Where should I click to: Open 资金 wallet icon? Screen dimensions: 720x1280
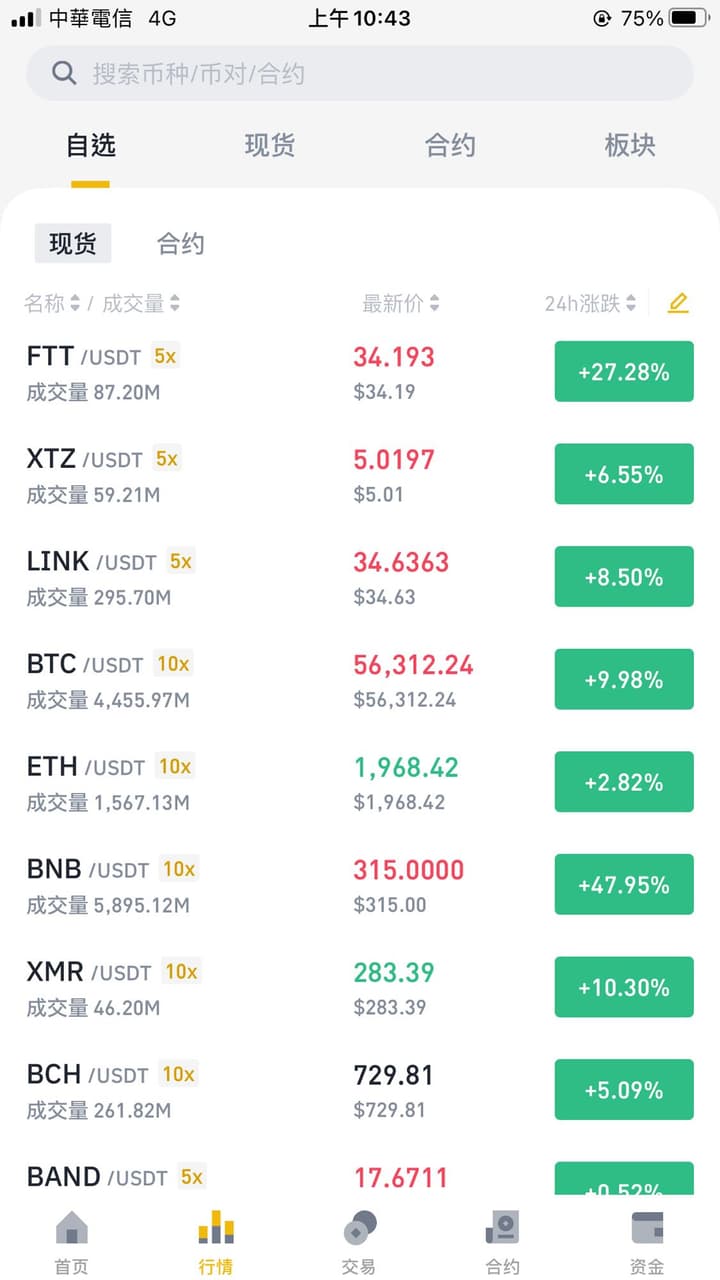pyautogui.click(x=647, y=1228)
